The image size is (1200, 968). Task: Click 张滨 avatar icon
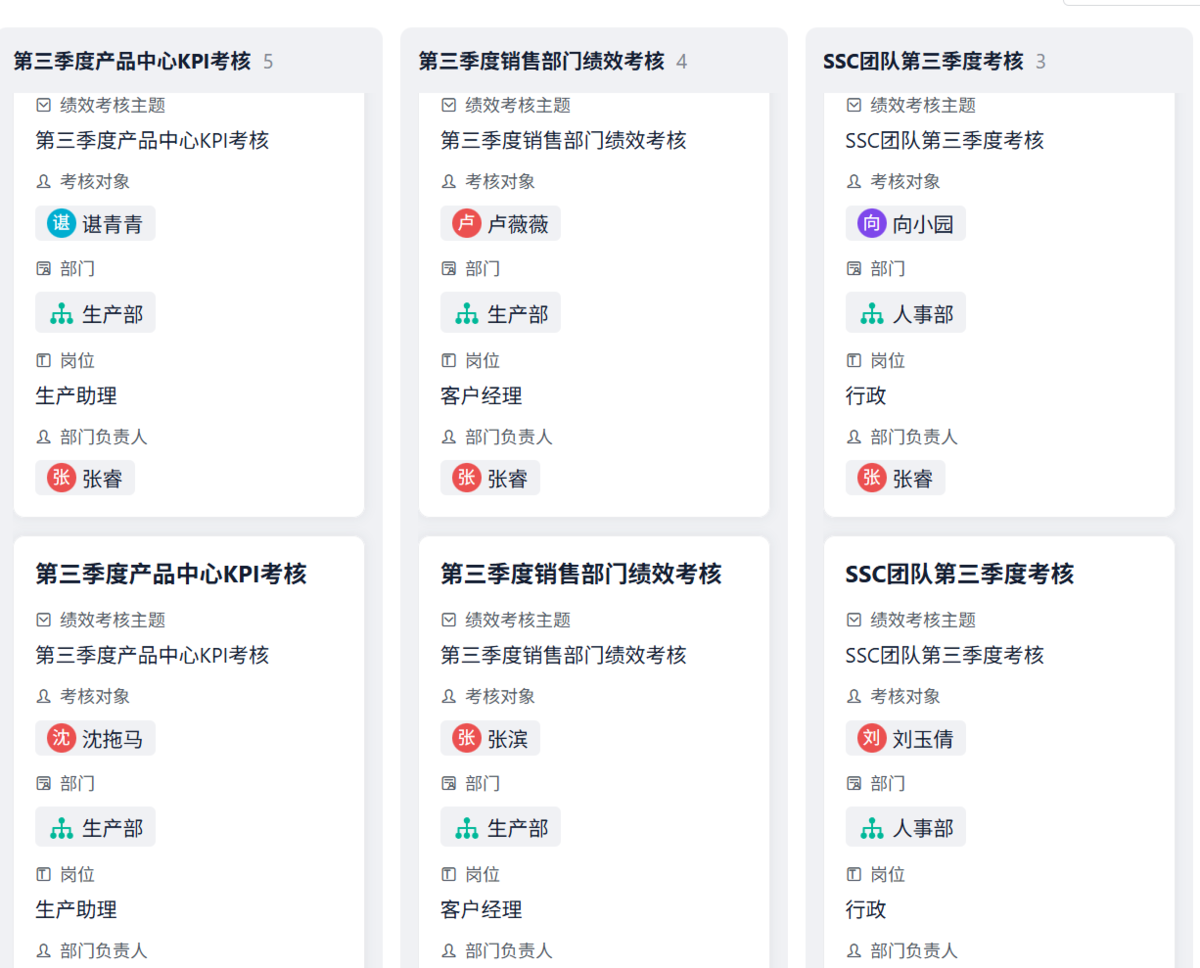[x=466, y=739]
